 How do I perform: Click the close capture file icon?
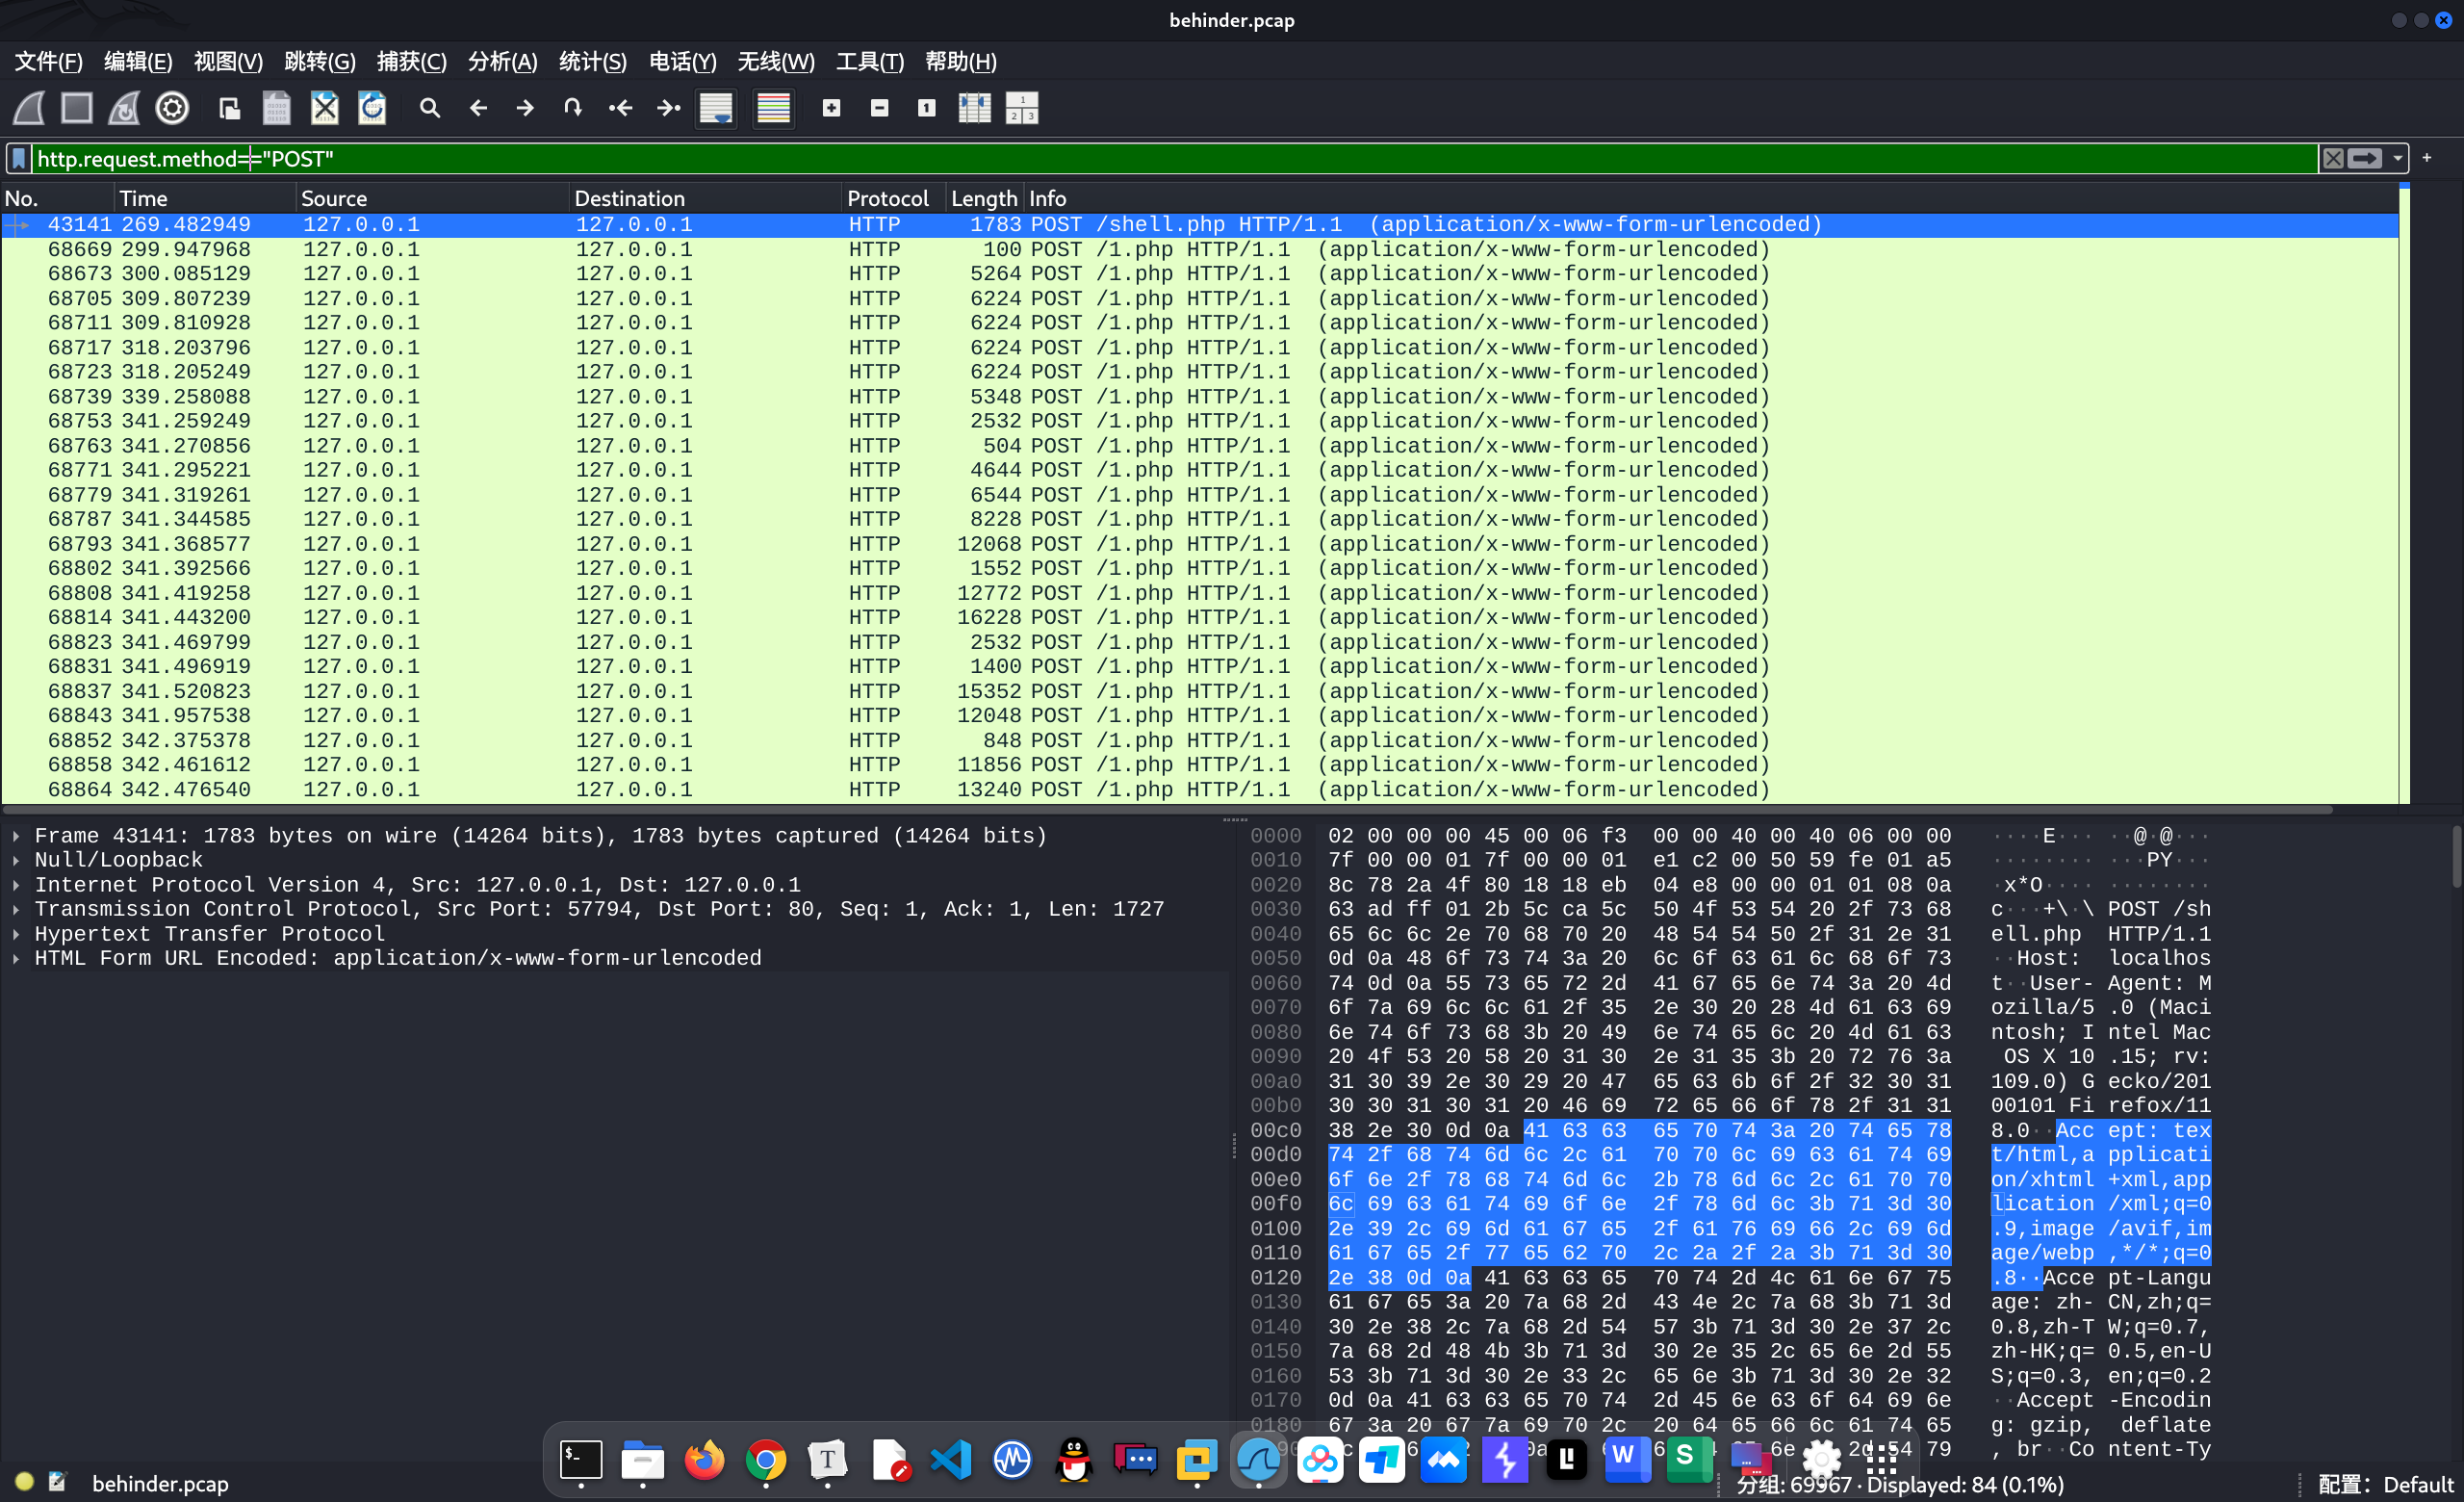[324, 108]
